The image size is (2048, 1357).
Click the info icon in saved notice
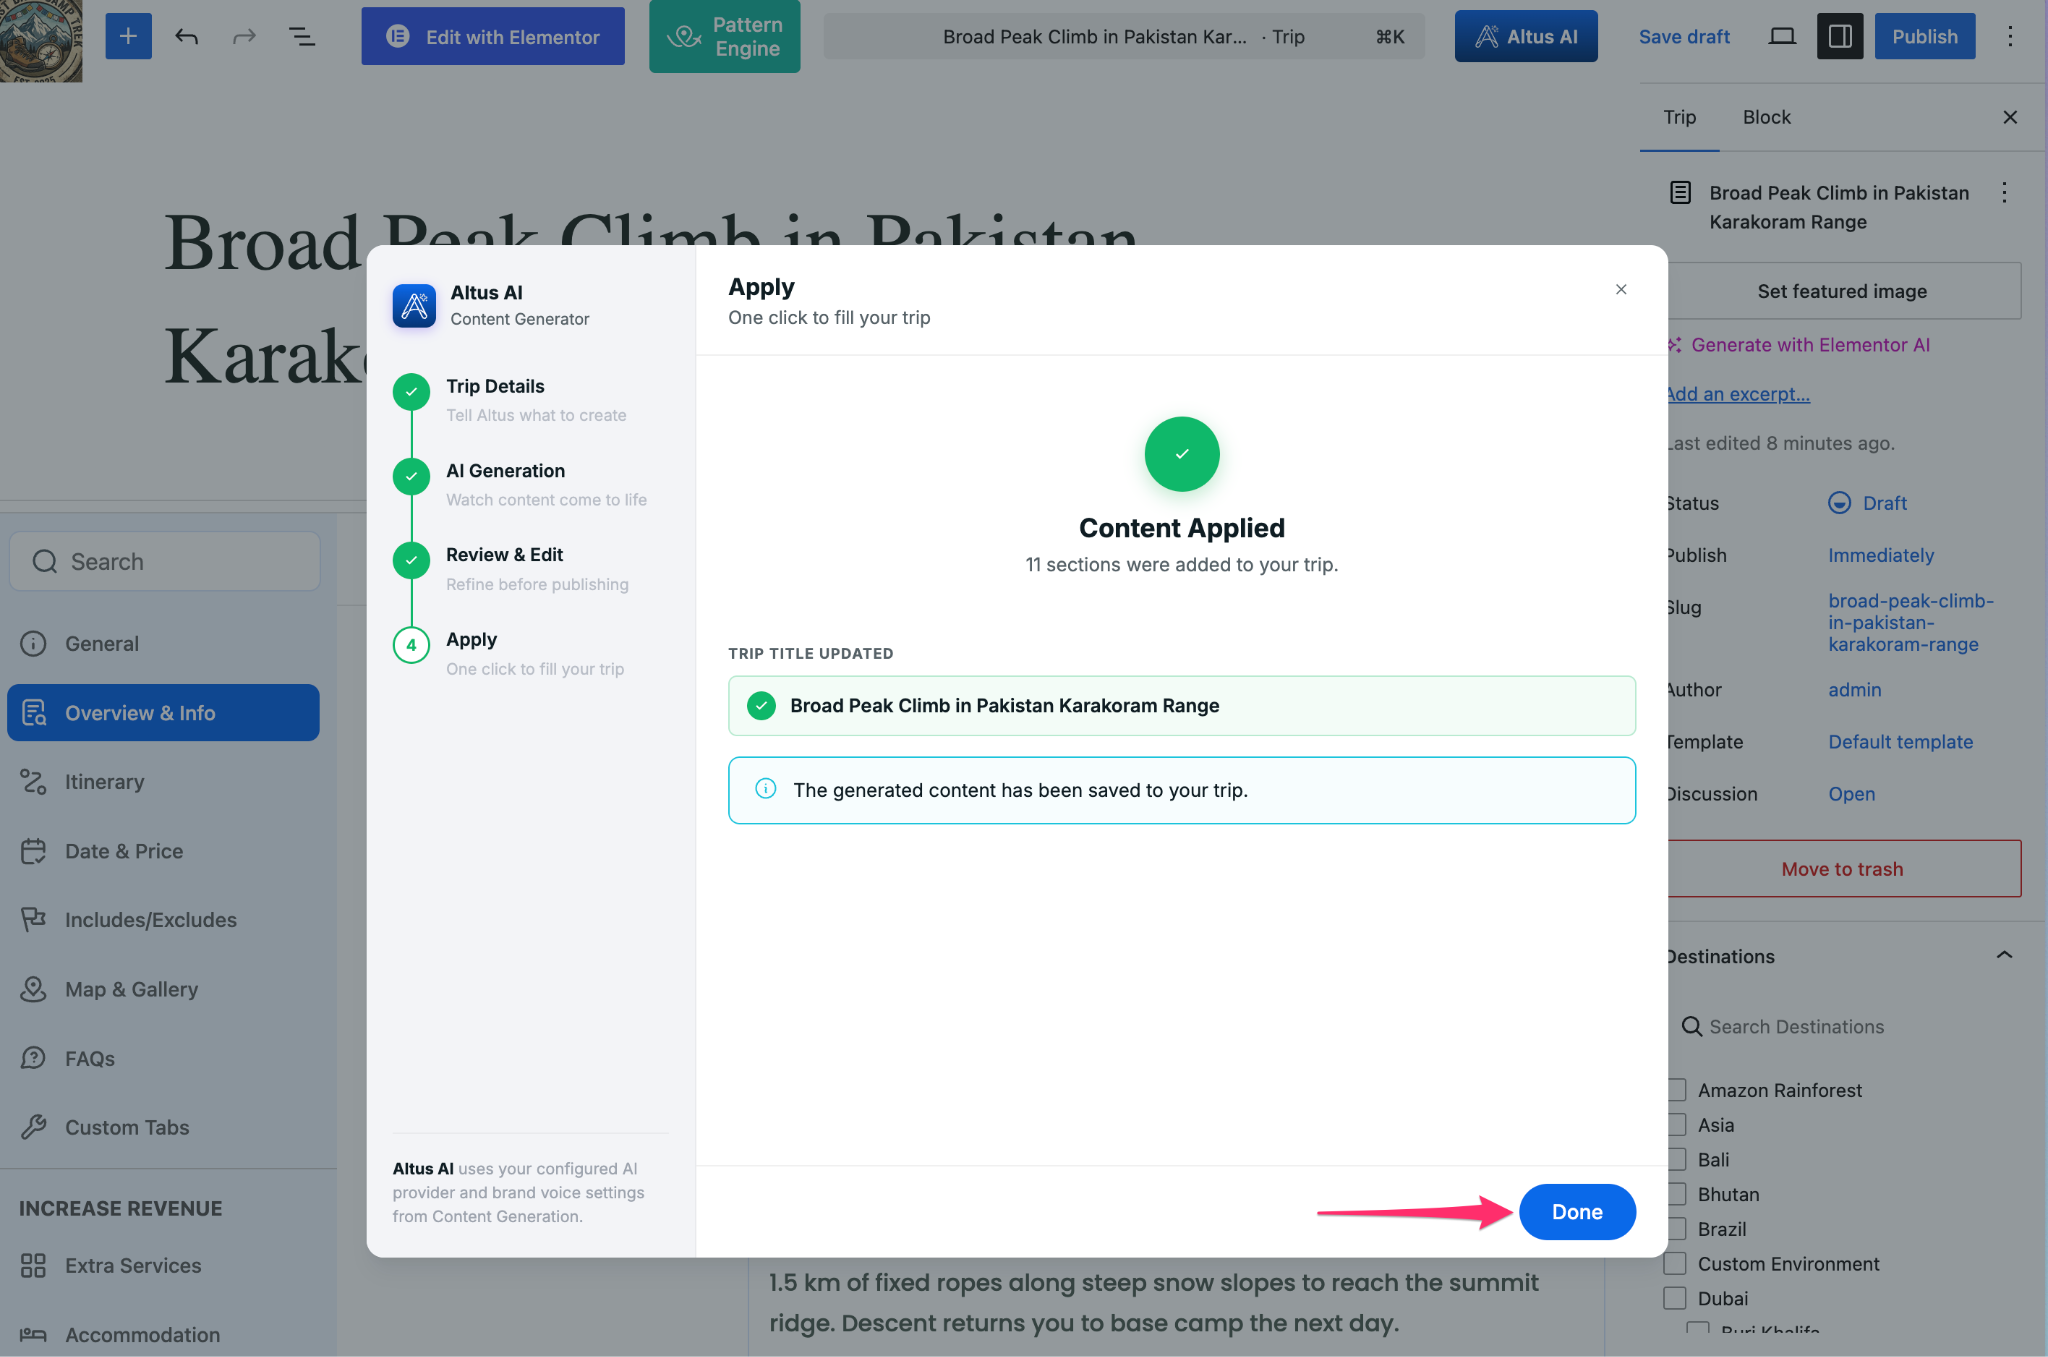point(765,789)
